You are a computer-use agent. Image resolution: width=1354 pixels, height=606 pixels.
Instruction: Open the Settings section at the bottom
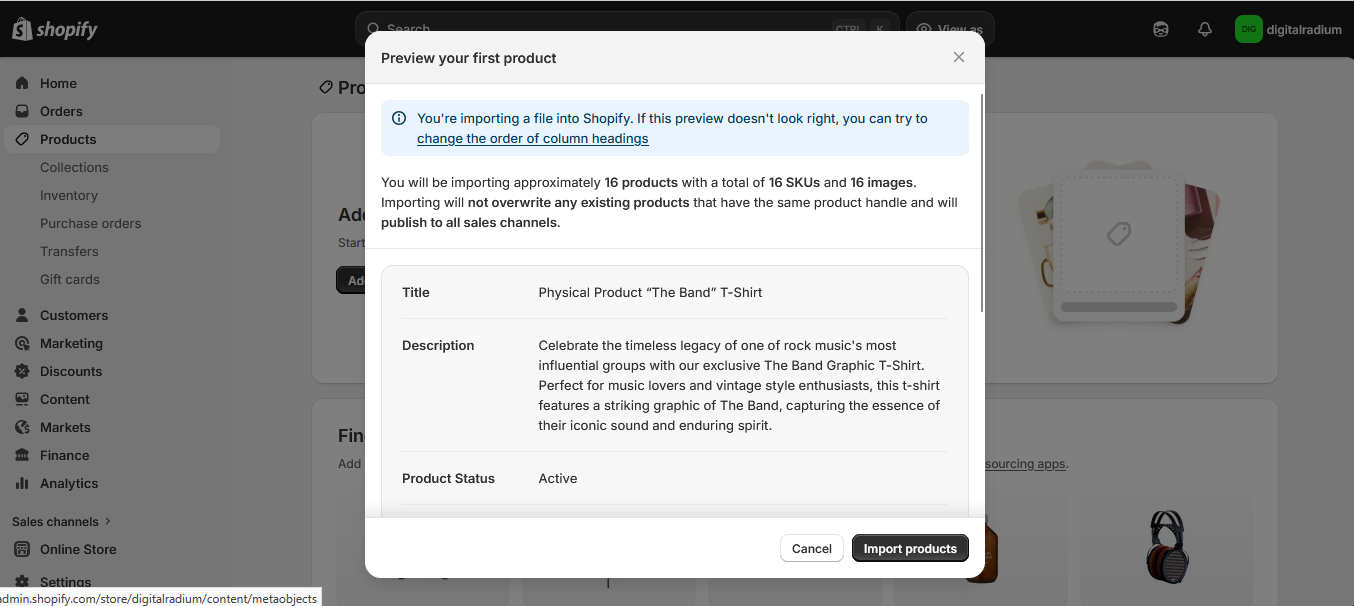pos(63,581)
